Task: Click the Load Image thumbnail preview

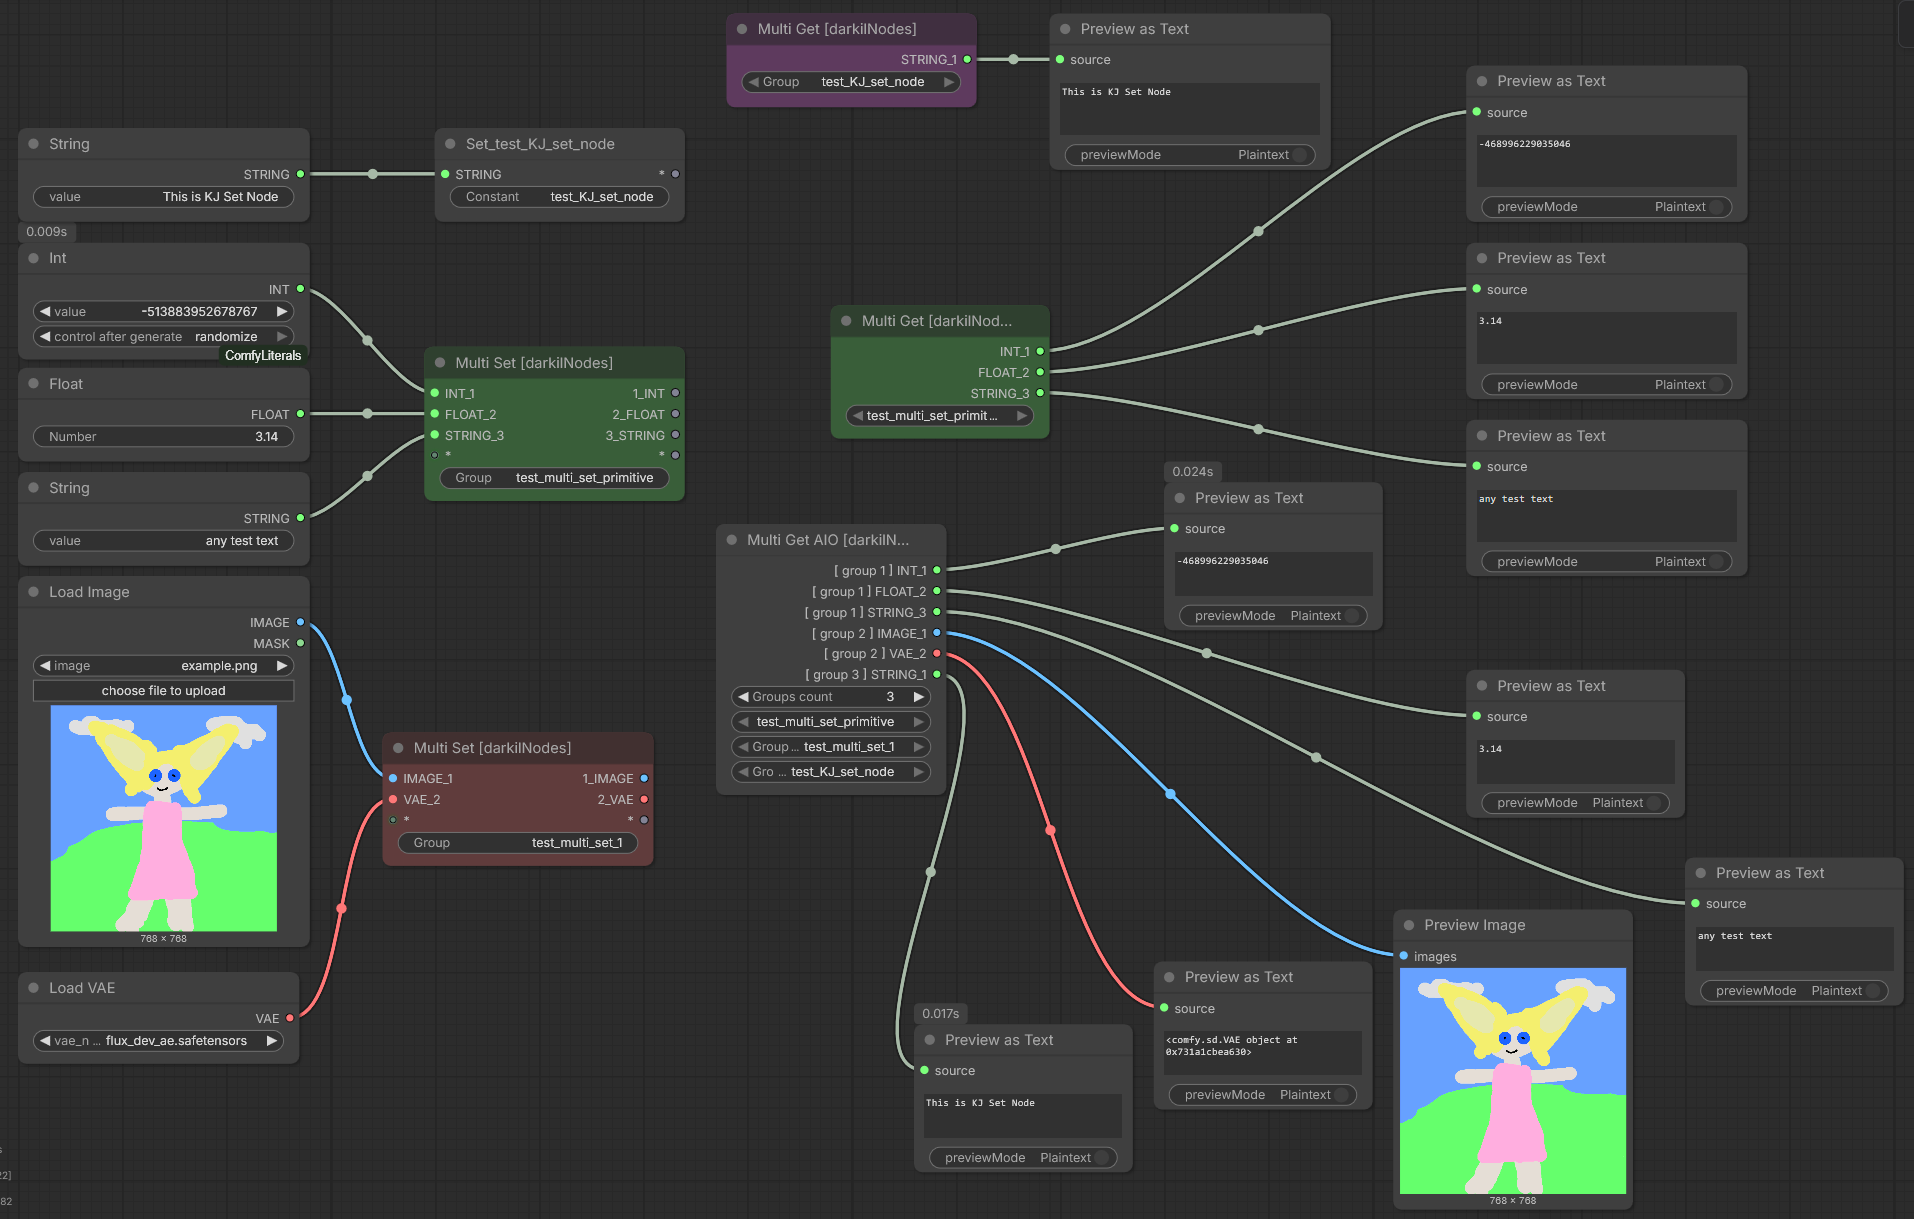Action: tap(164, 818)
